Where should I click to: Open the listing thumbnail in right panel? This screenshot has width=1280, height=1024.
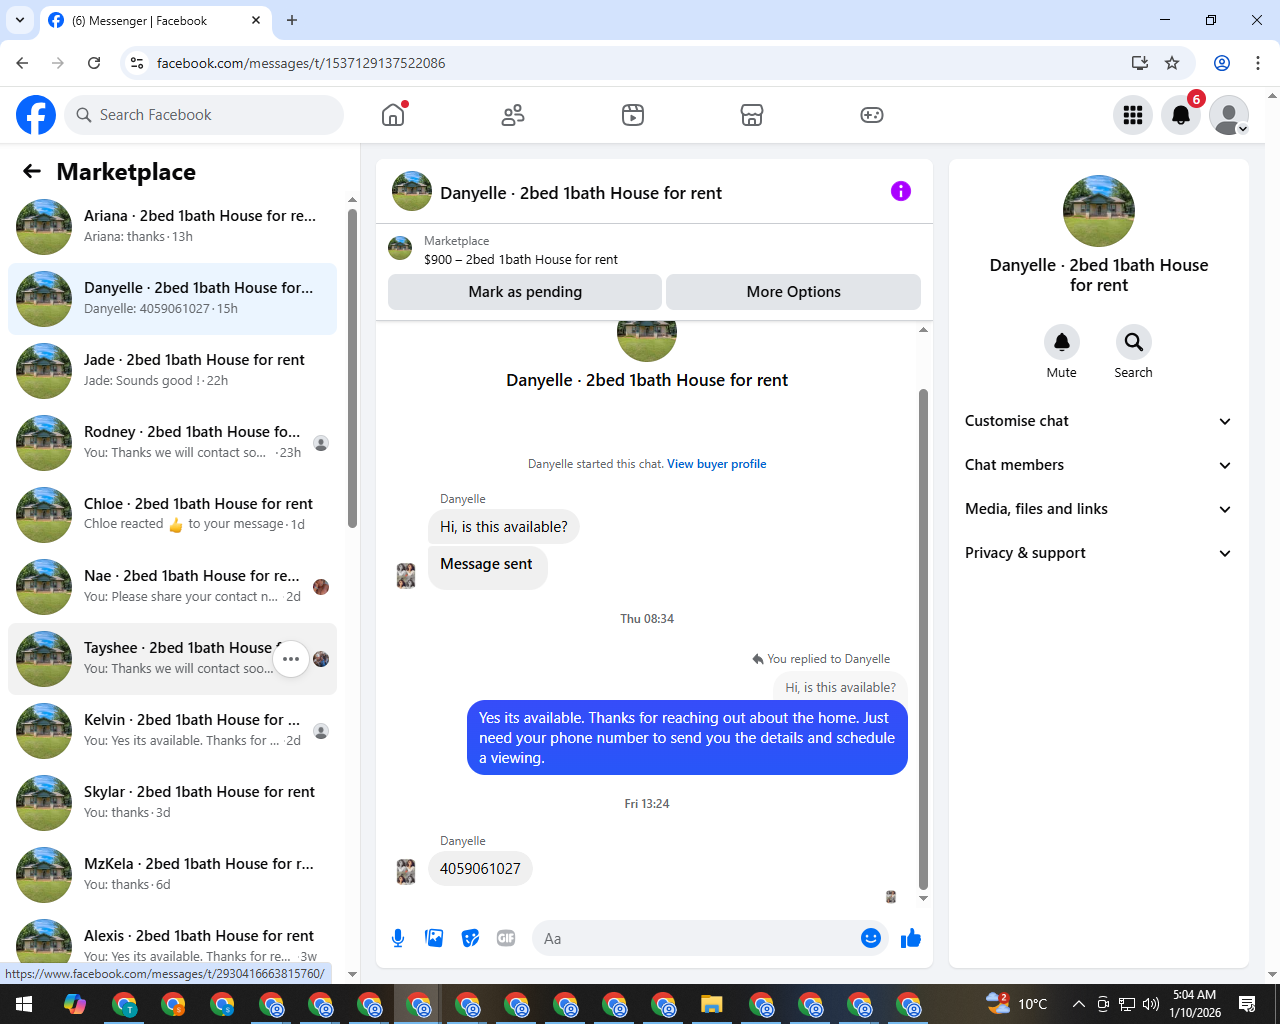point(1099,211)
